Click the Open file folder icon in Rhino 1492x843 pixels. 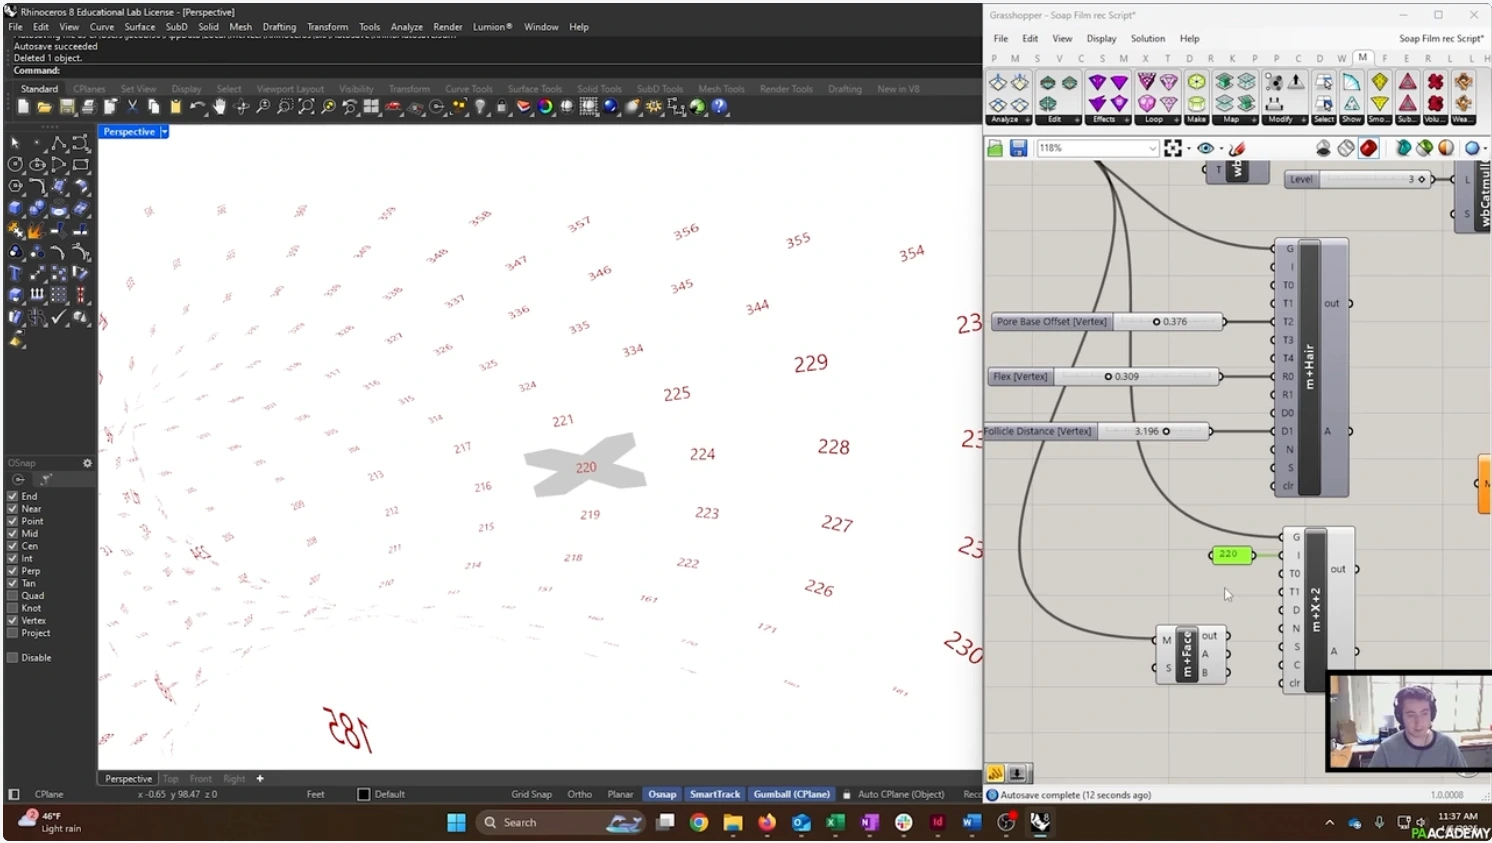[45, 106]
